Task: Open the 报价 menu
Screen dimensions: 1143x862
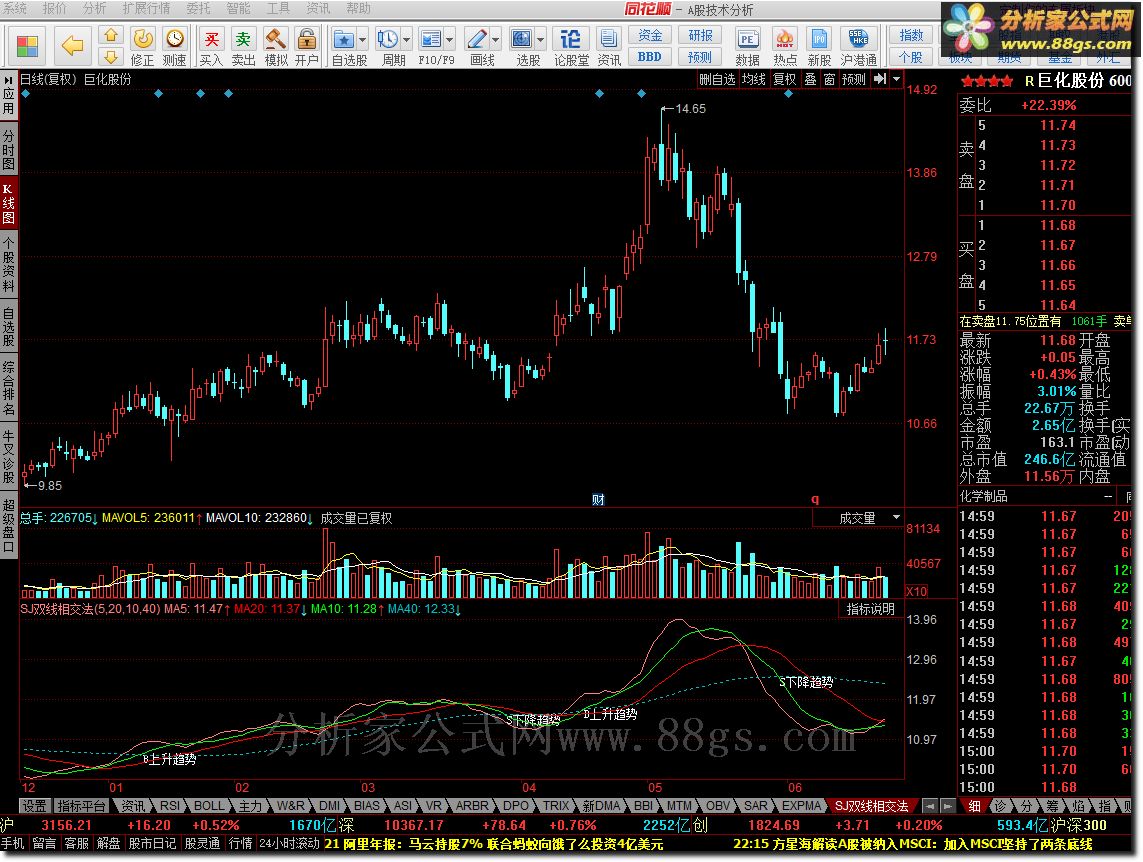Action: (x=55, y=8)
